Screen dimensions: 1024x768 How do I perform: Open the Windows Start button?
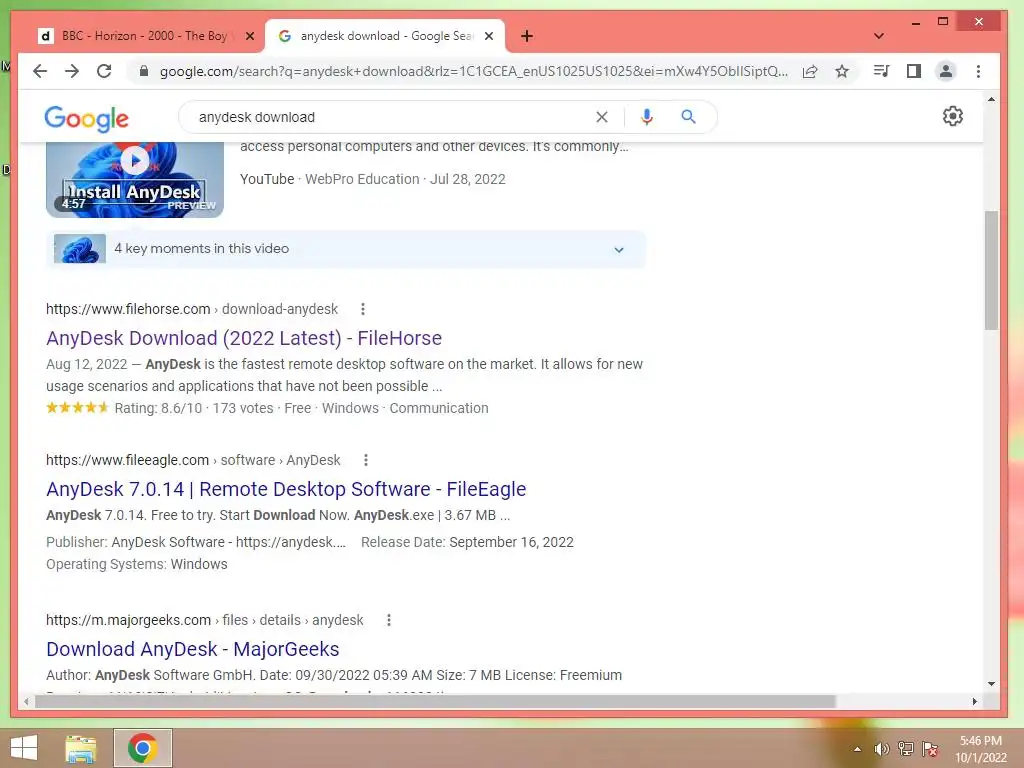tap(24, 748)
